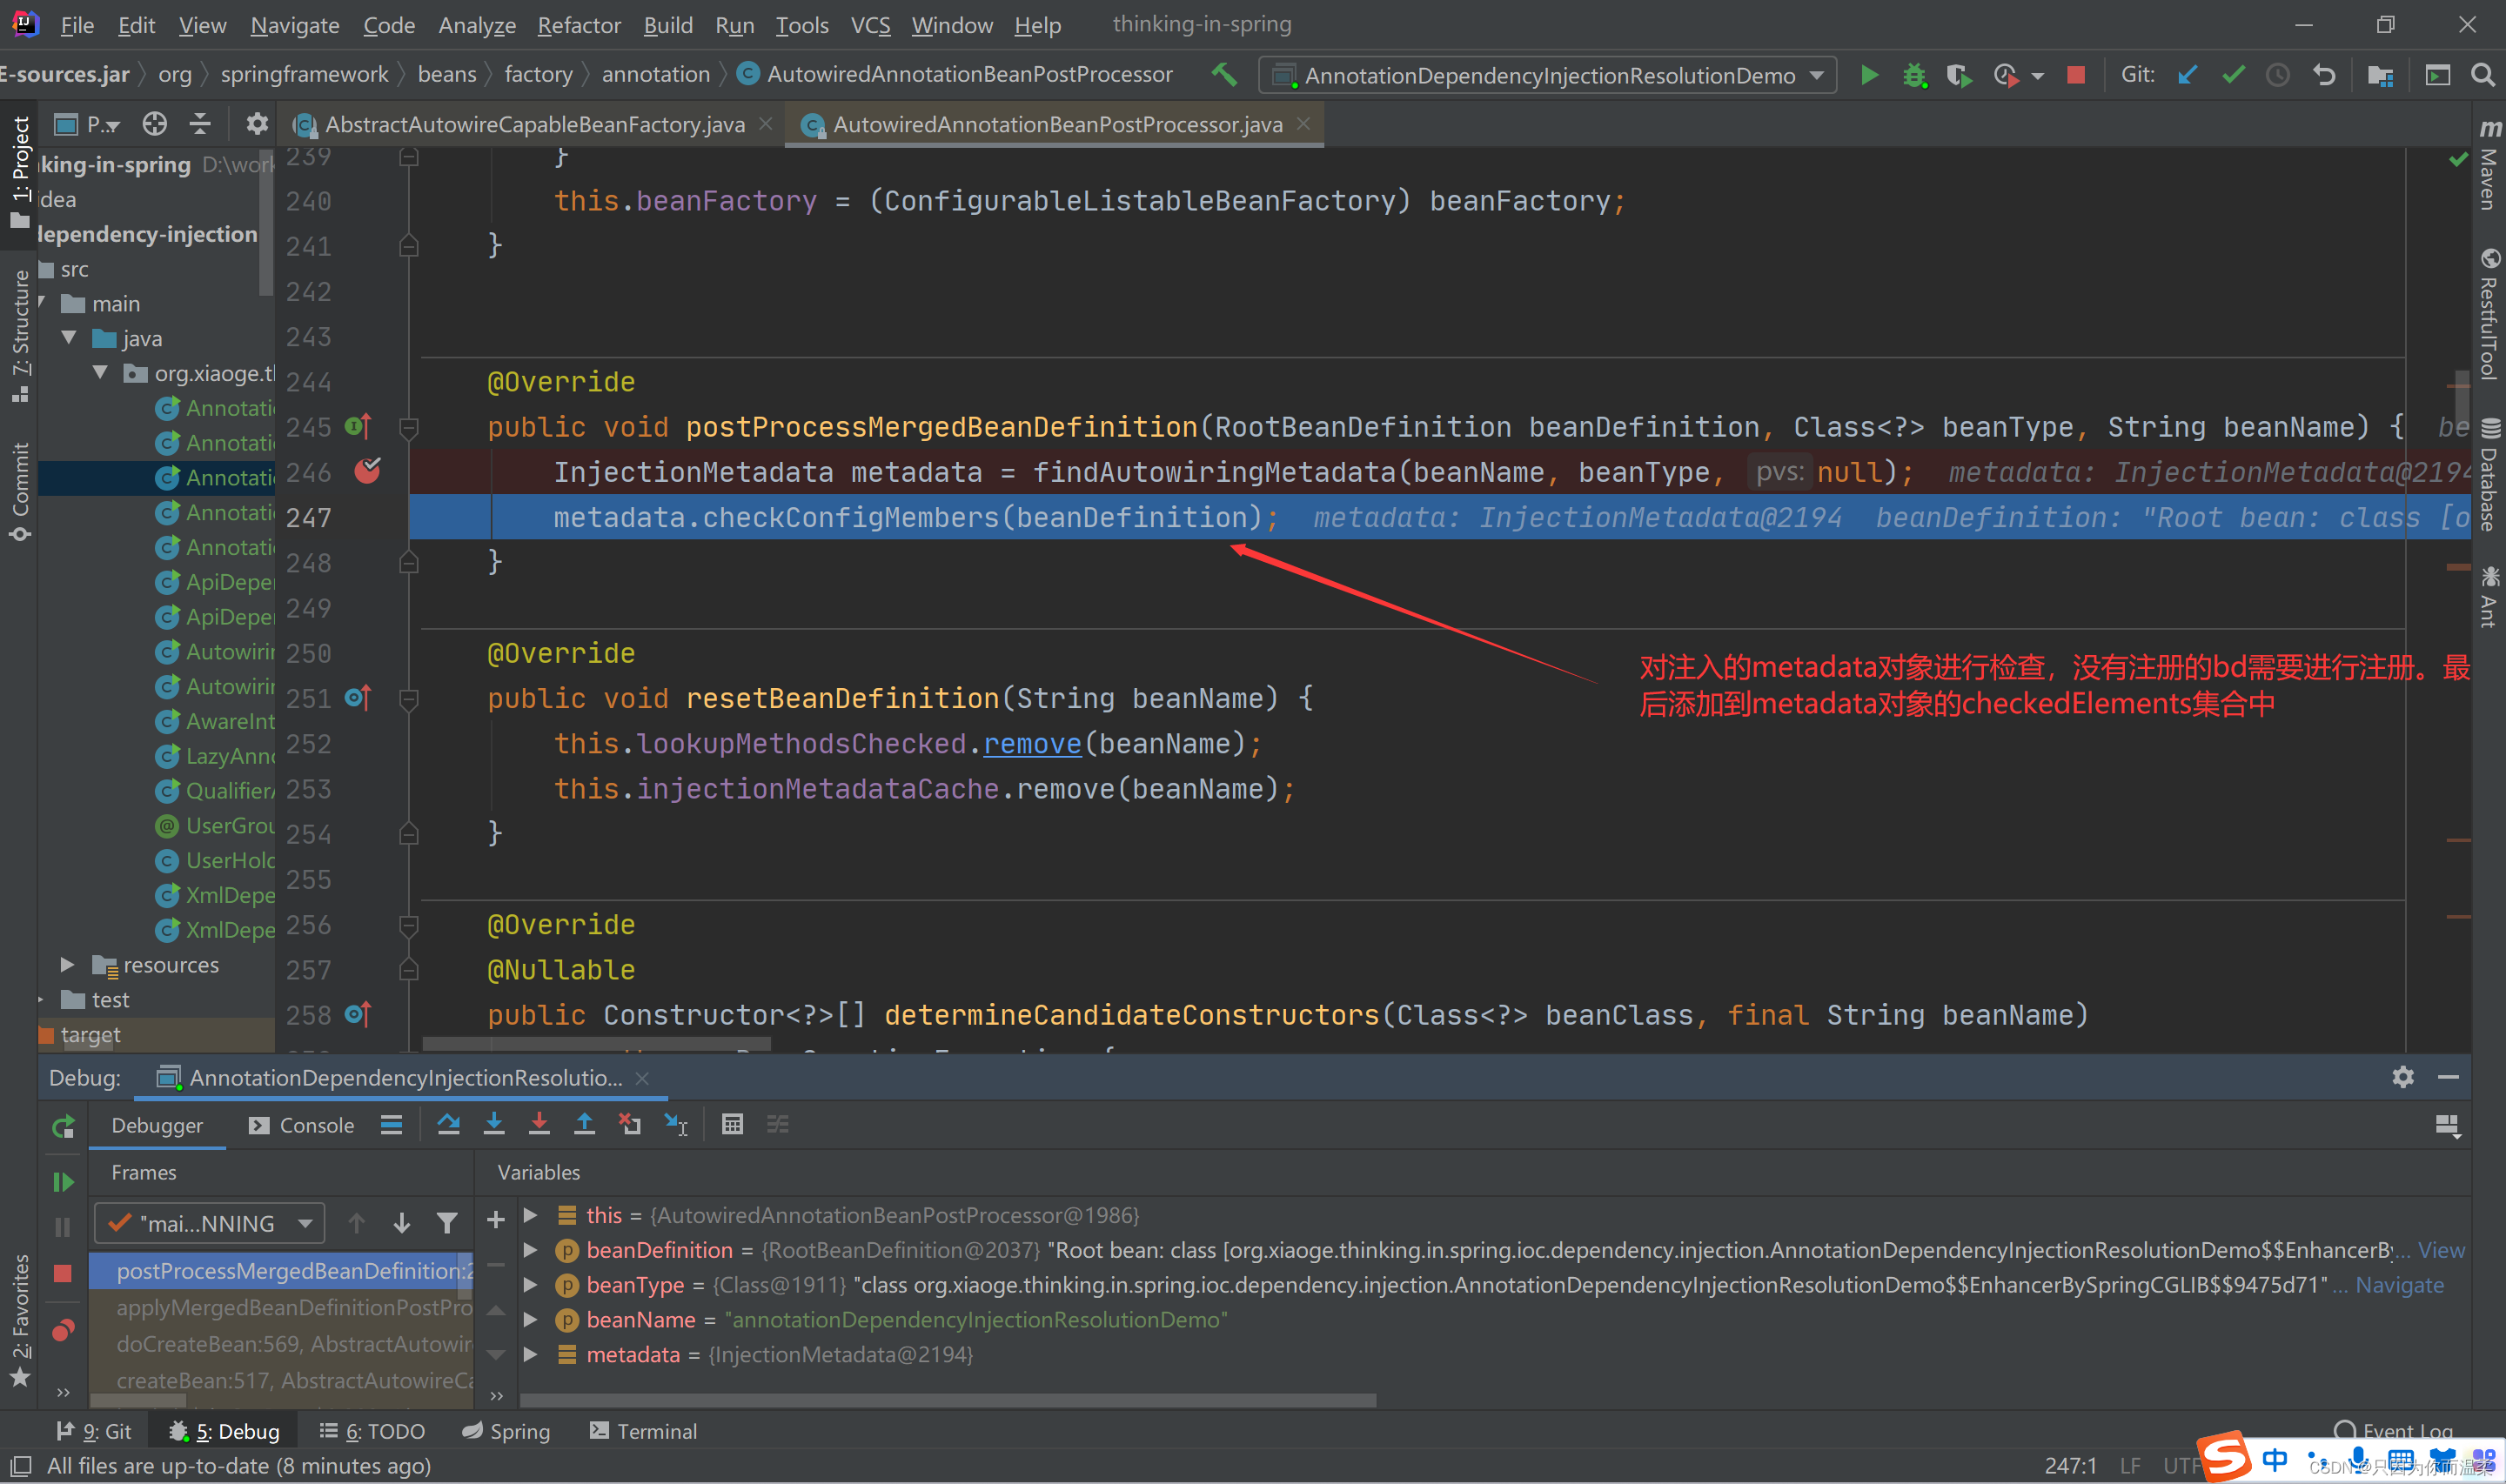Click the Rerun debug session icon
The width and height of the screenshot is (2506, 1484).
pos(63,1127)
